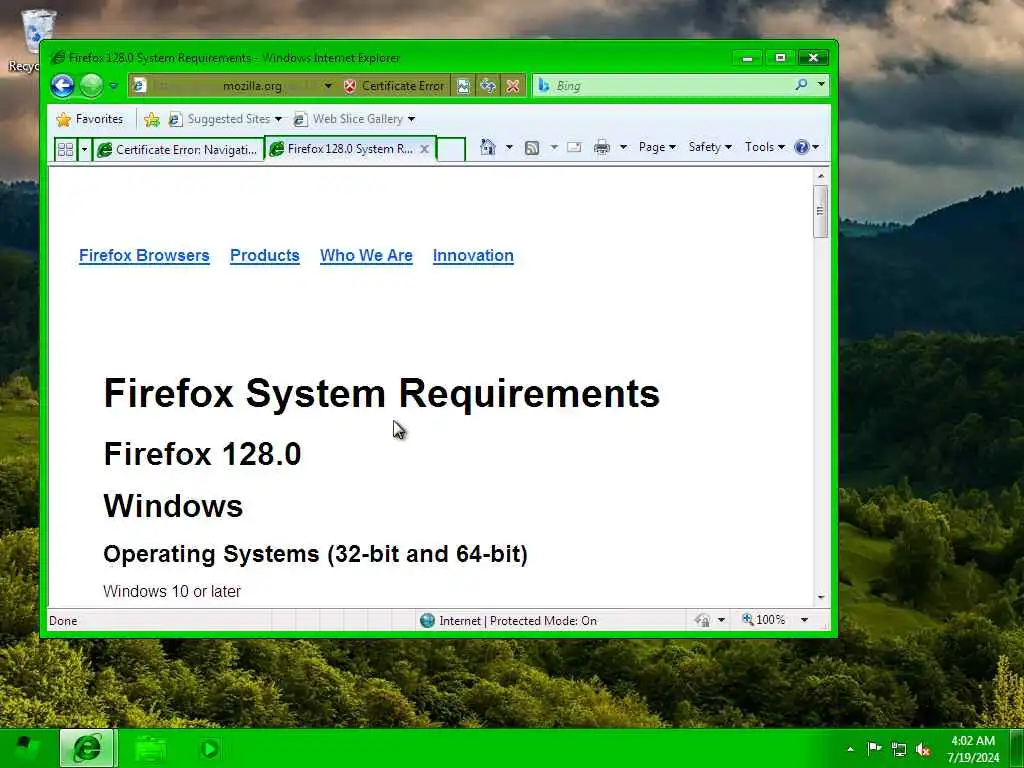
Task: Open the Safety menu
Action: 710,147
